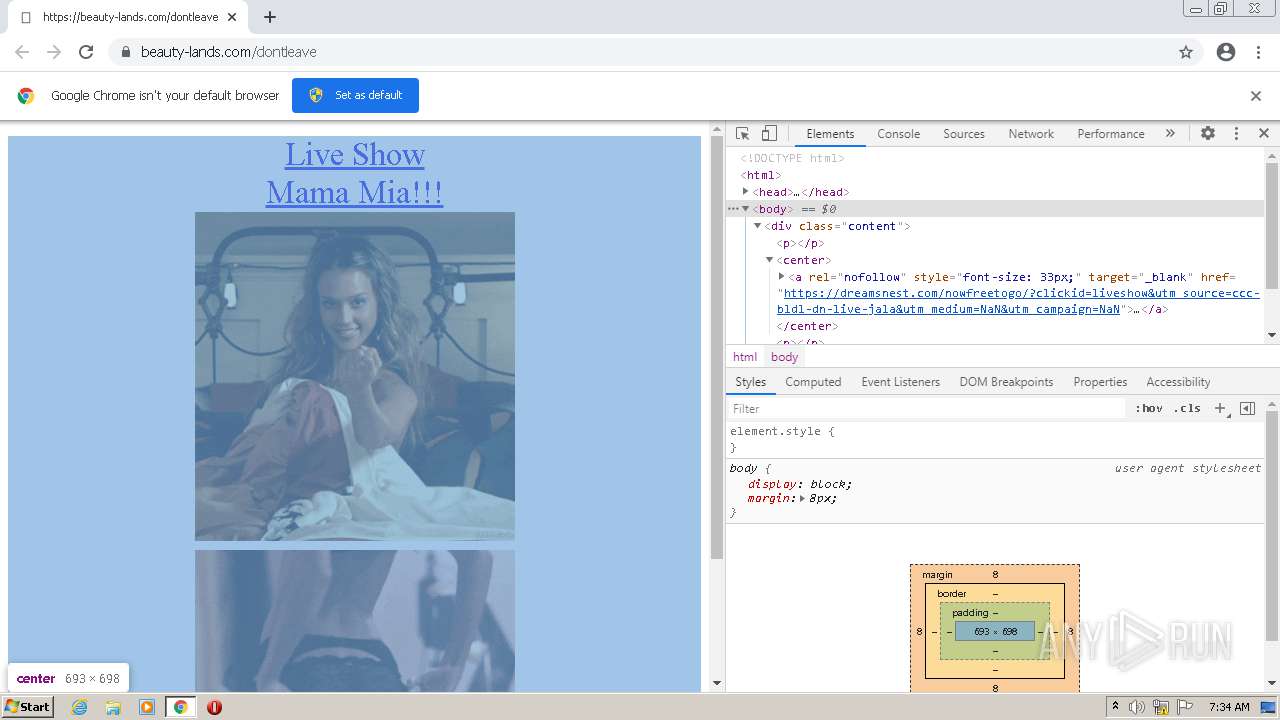Go forward in history
1280x720 pixels.
click(x=54, y=52)
